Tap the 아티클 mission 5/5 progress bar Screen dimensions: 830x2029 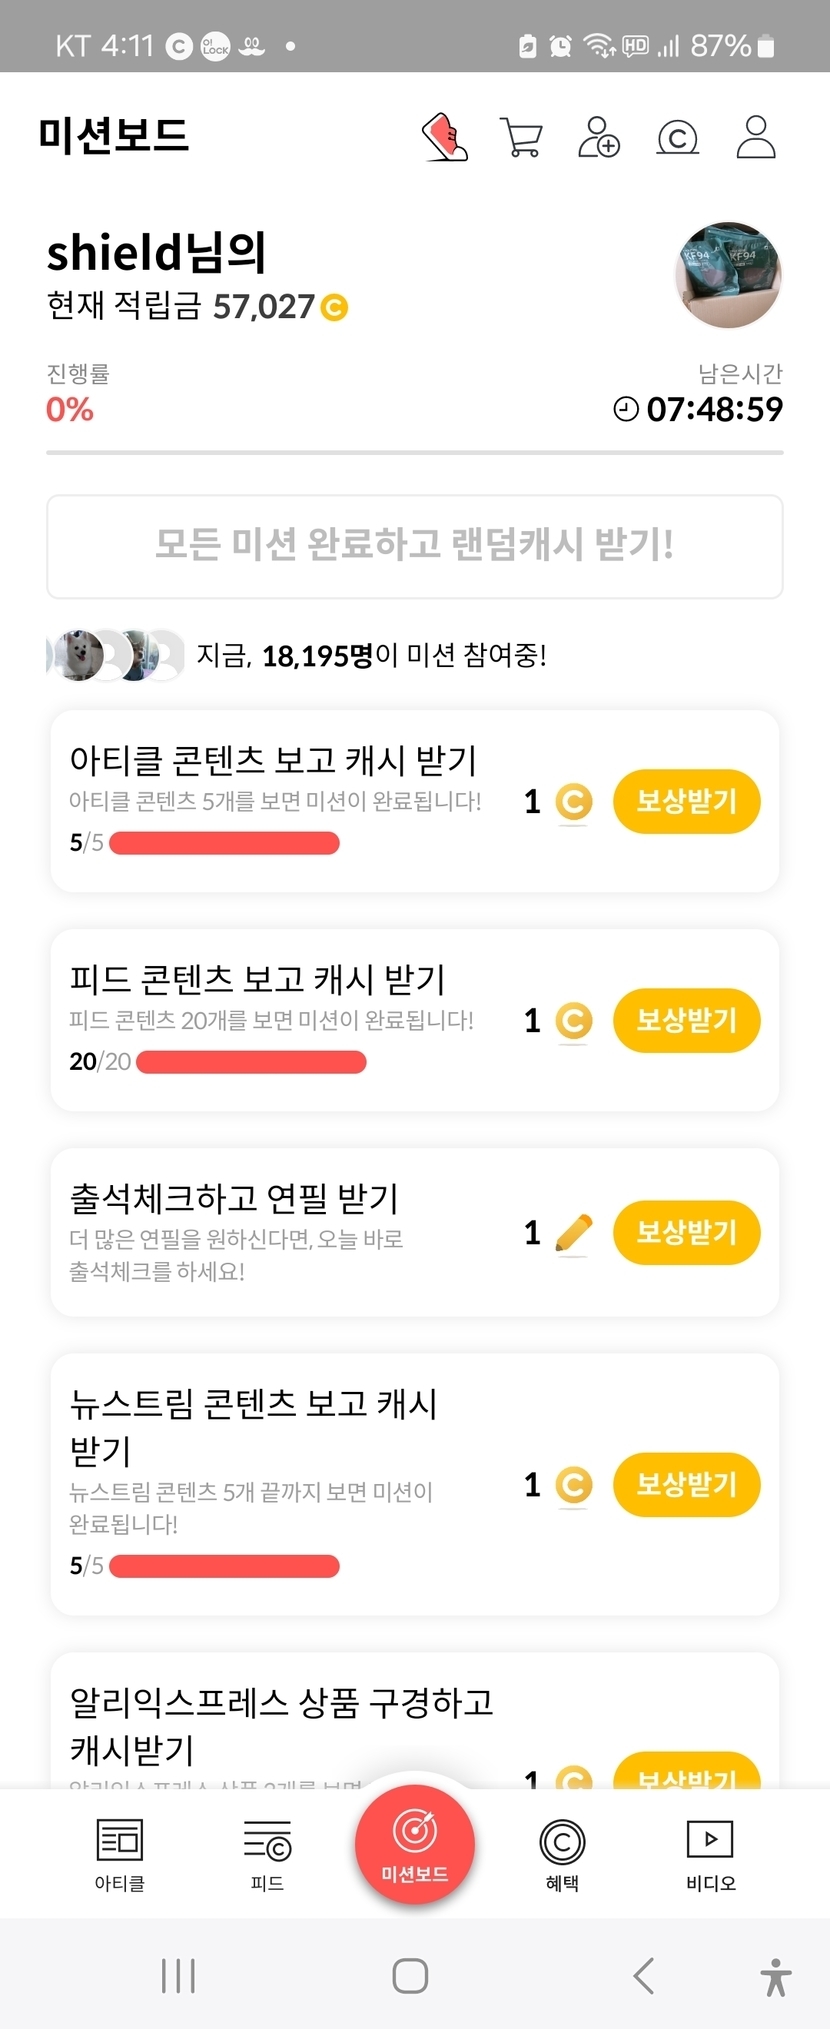click(224, 843)
